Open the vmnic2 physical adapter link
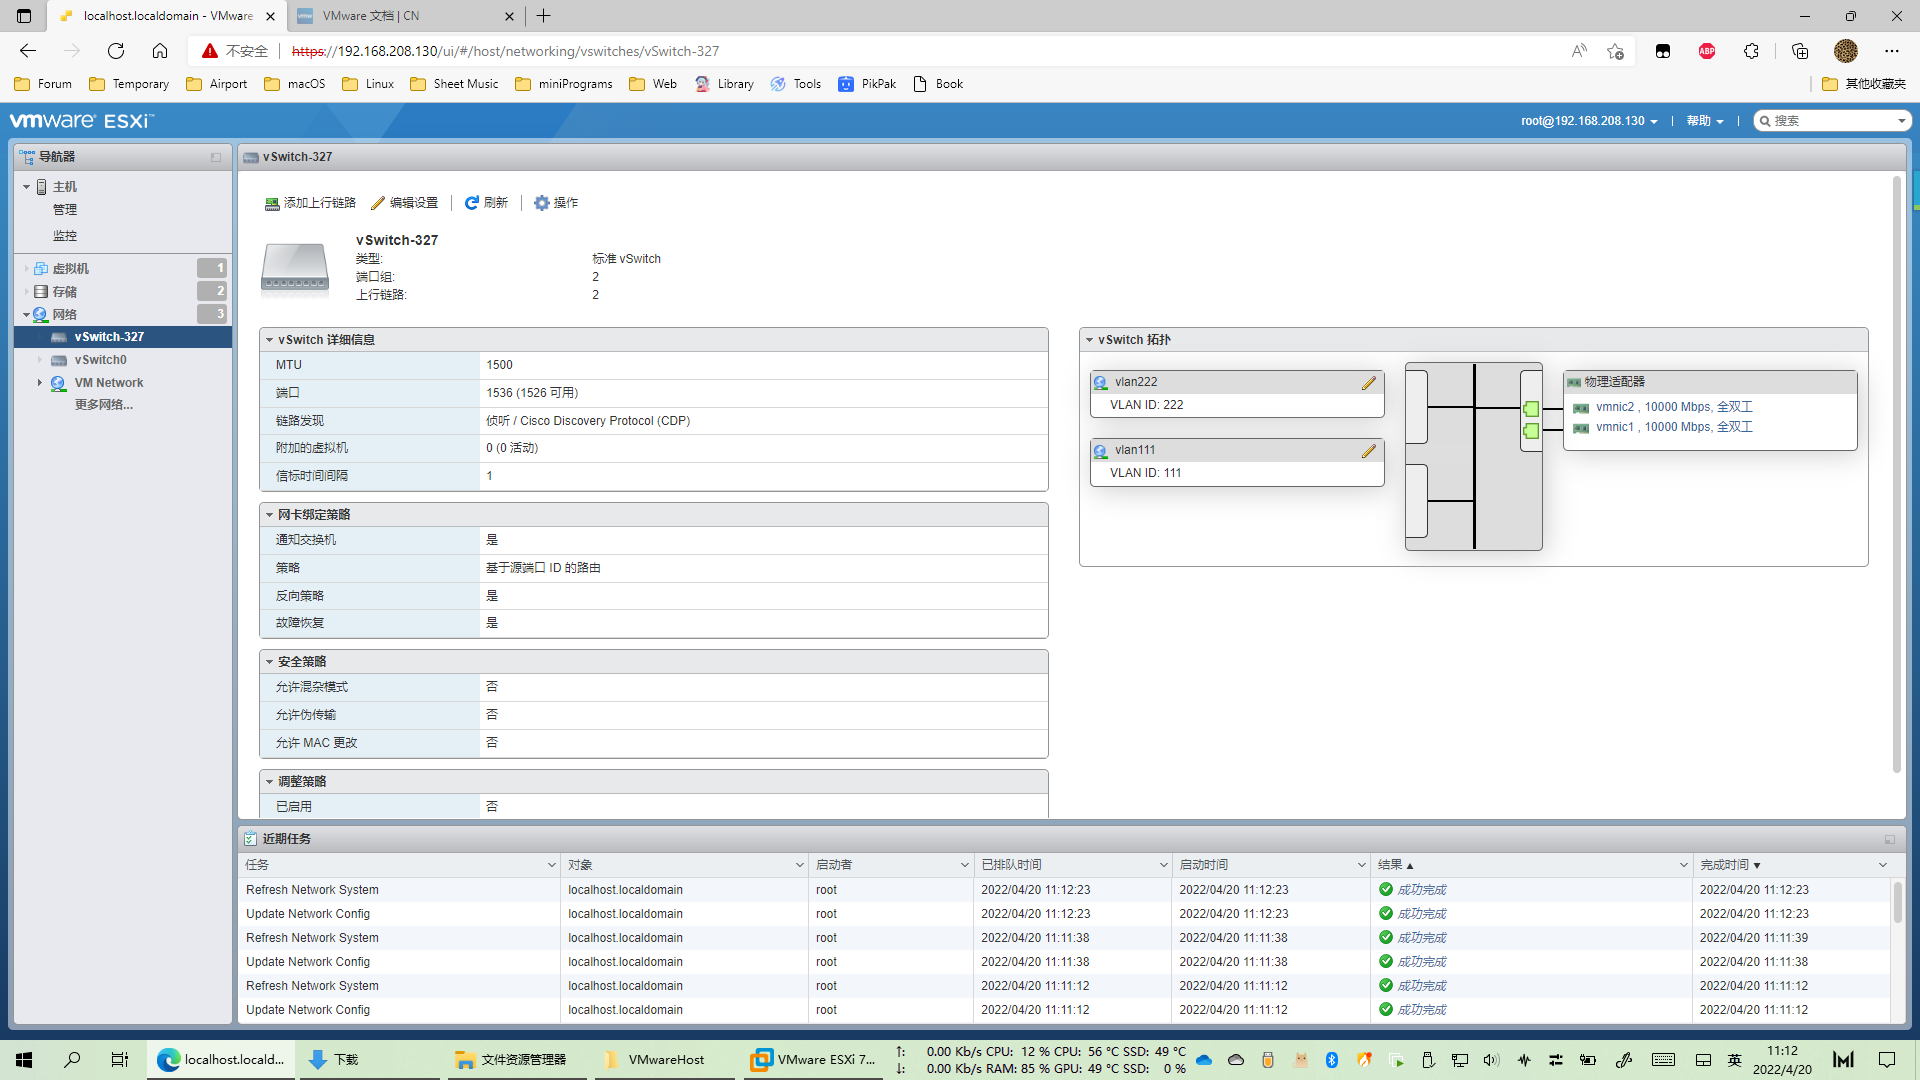 1614,407
